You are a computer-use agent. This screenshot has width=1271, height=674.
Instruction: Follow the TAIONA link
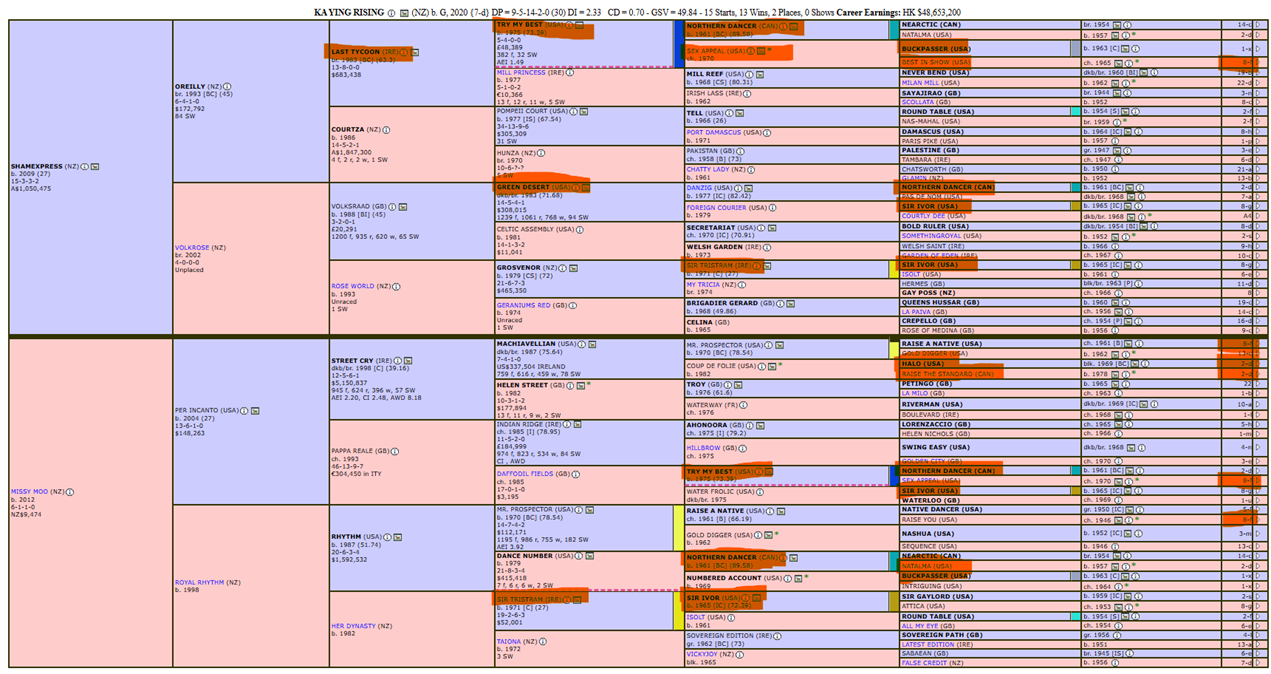508,641
